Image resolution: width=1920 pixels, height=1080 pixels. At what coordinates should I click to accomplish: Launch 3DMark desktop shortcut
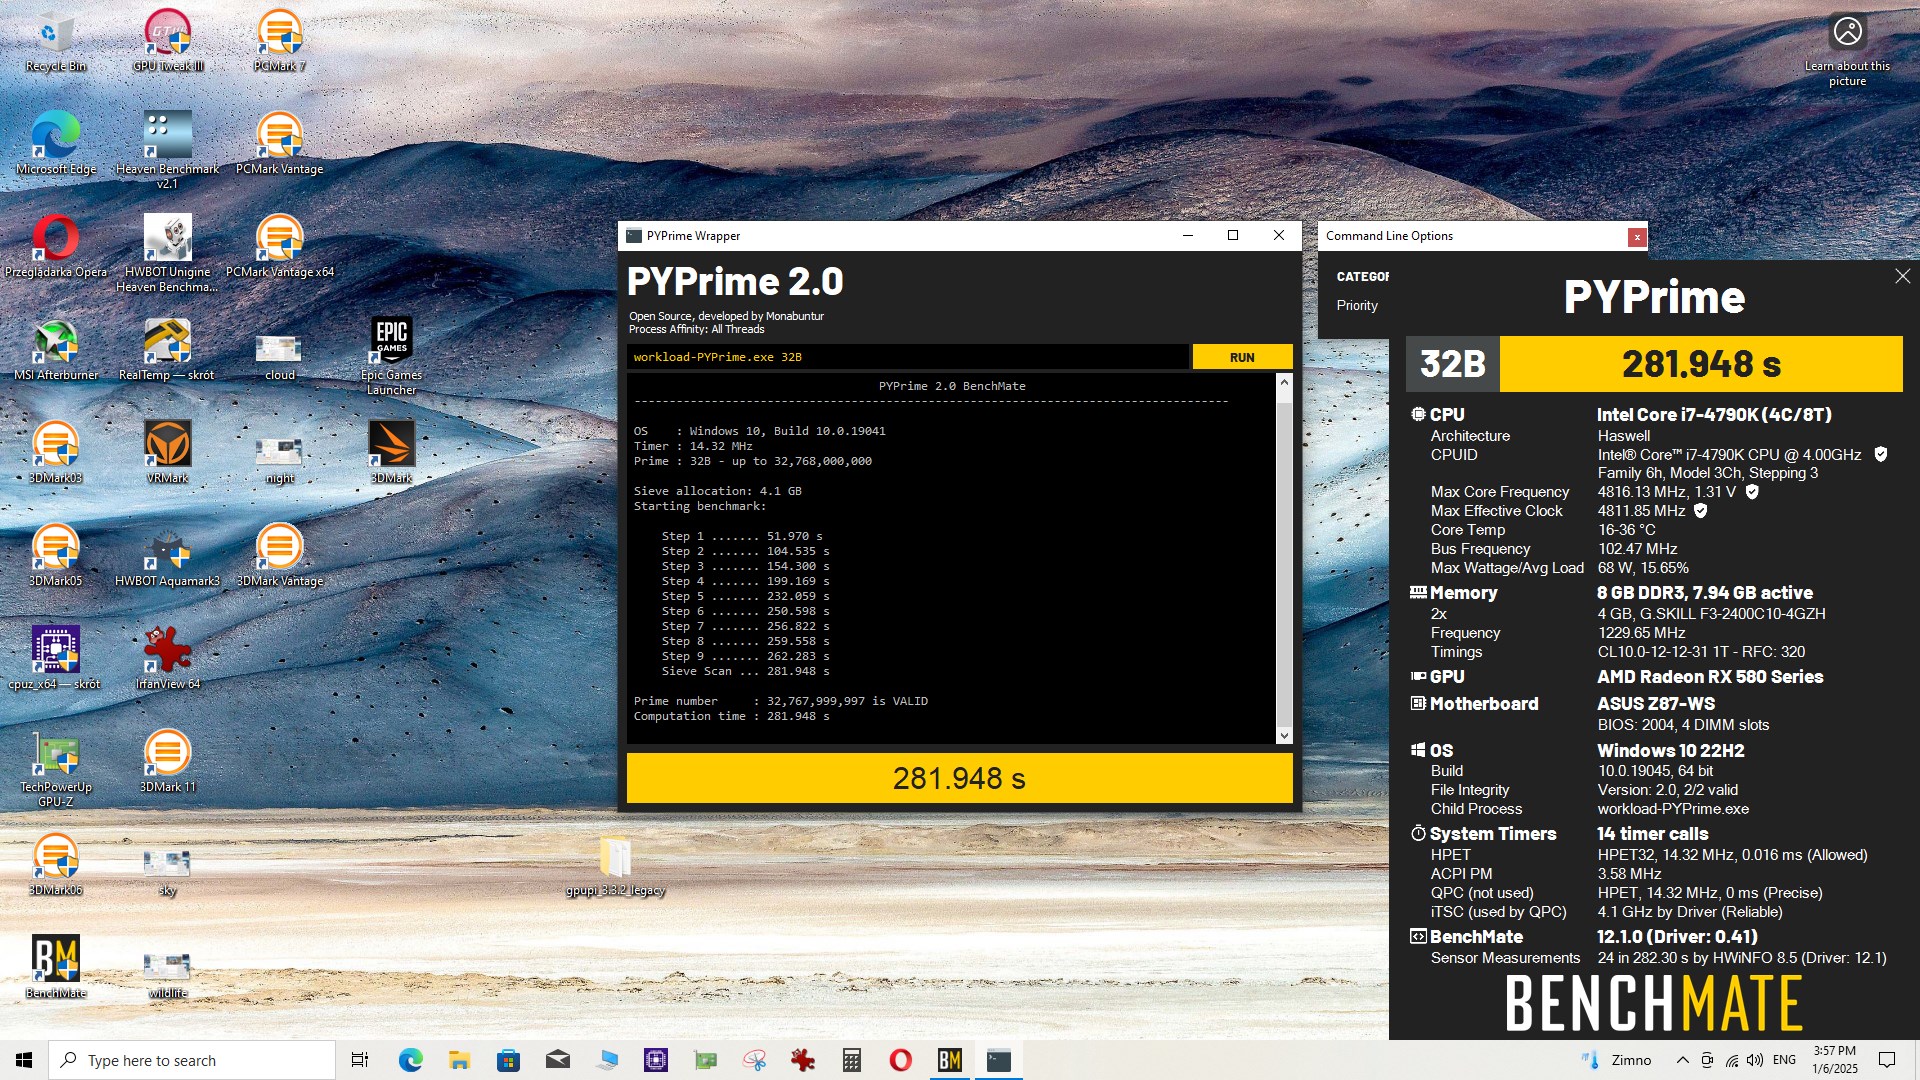click(x=392, y=453)
